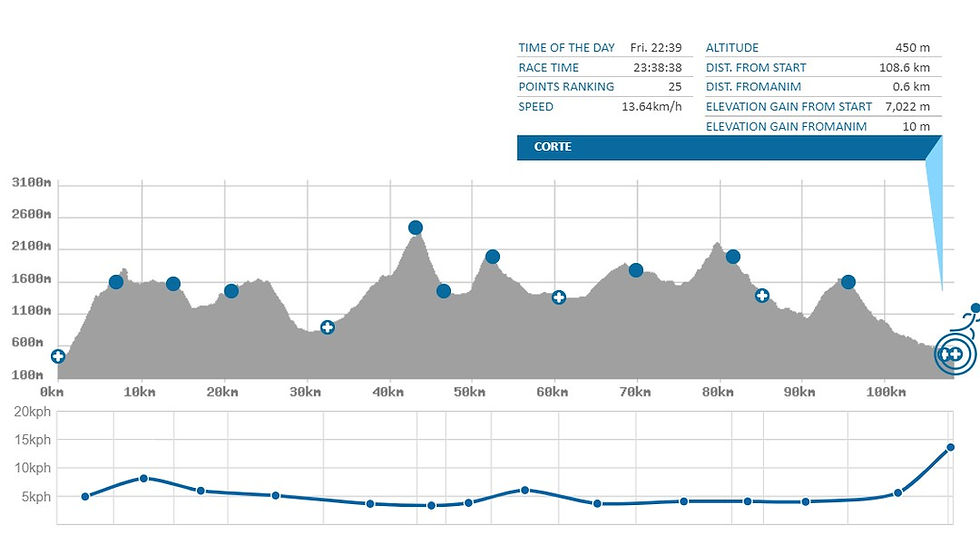Select the checkpoint dot near 95km
The height and width of the screenshot is (535, 980).
point(848,282)
